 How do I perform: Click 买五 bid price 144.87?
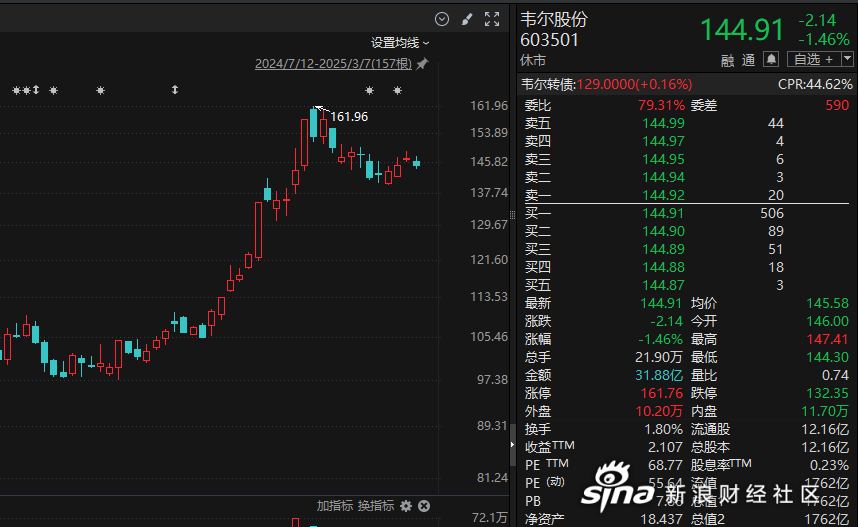pos(663,285)
